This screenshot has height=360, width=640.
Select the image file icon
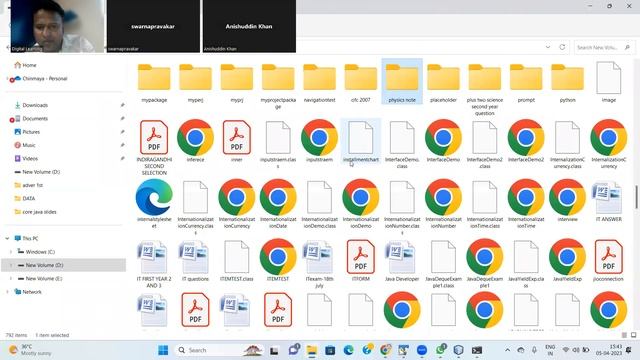click(609, 78)
